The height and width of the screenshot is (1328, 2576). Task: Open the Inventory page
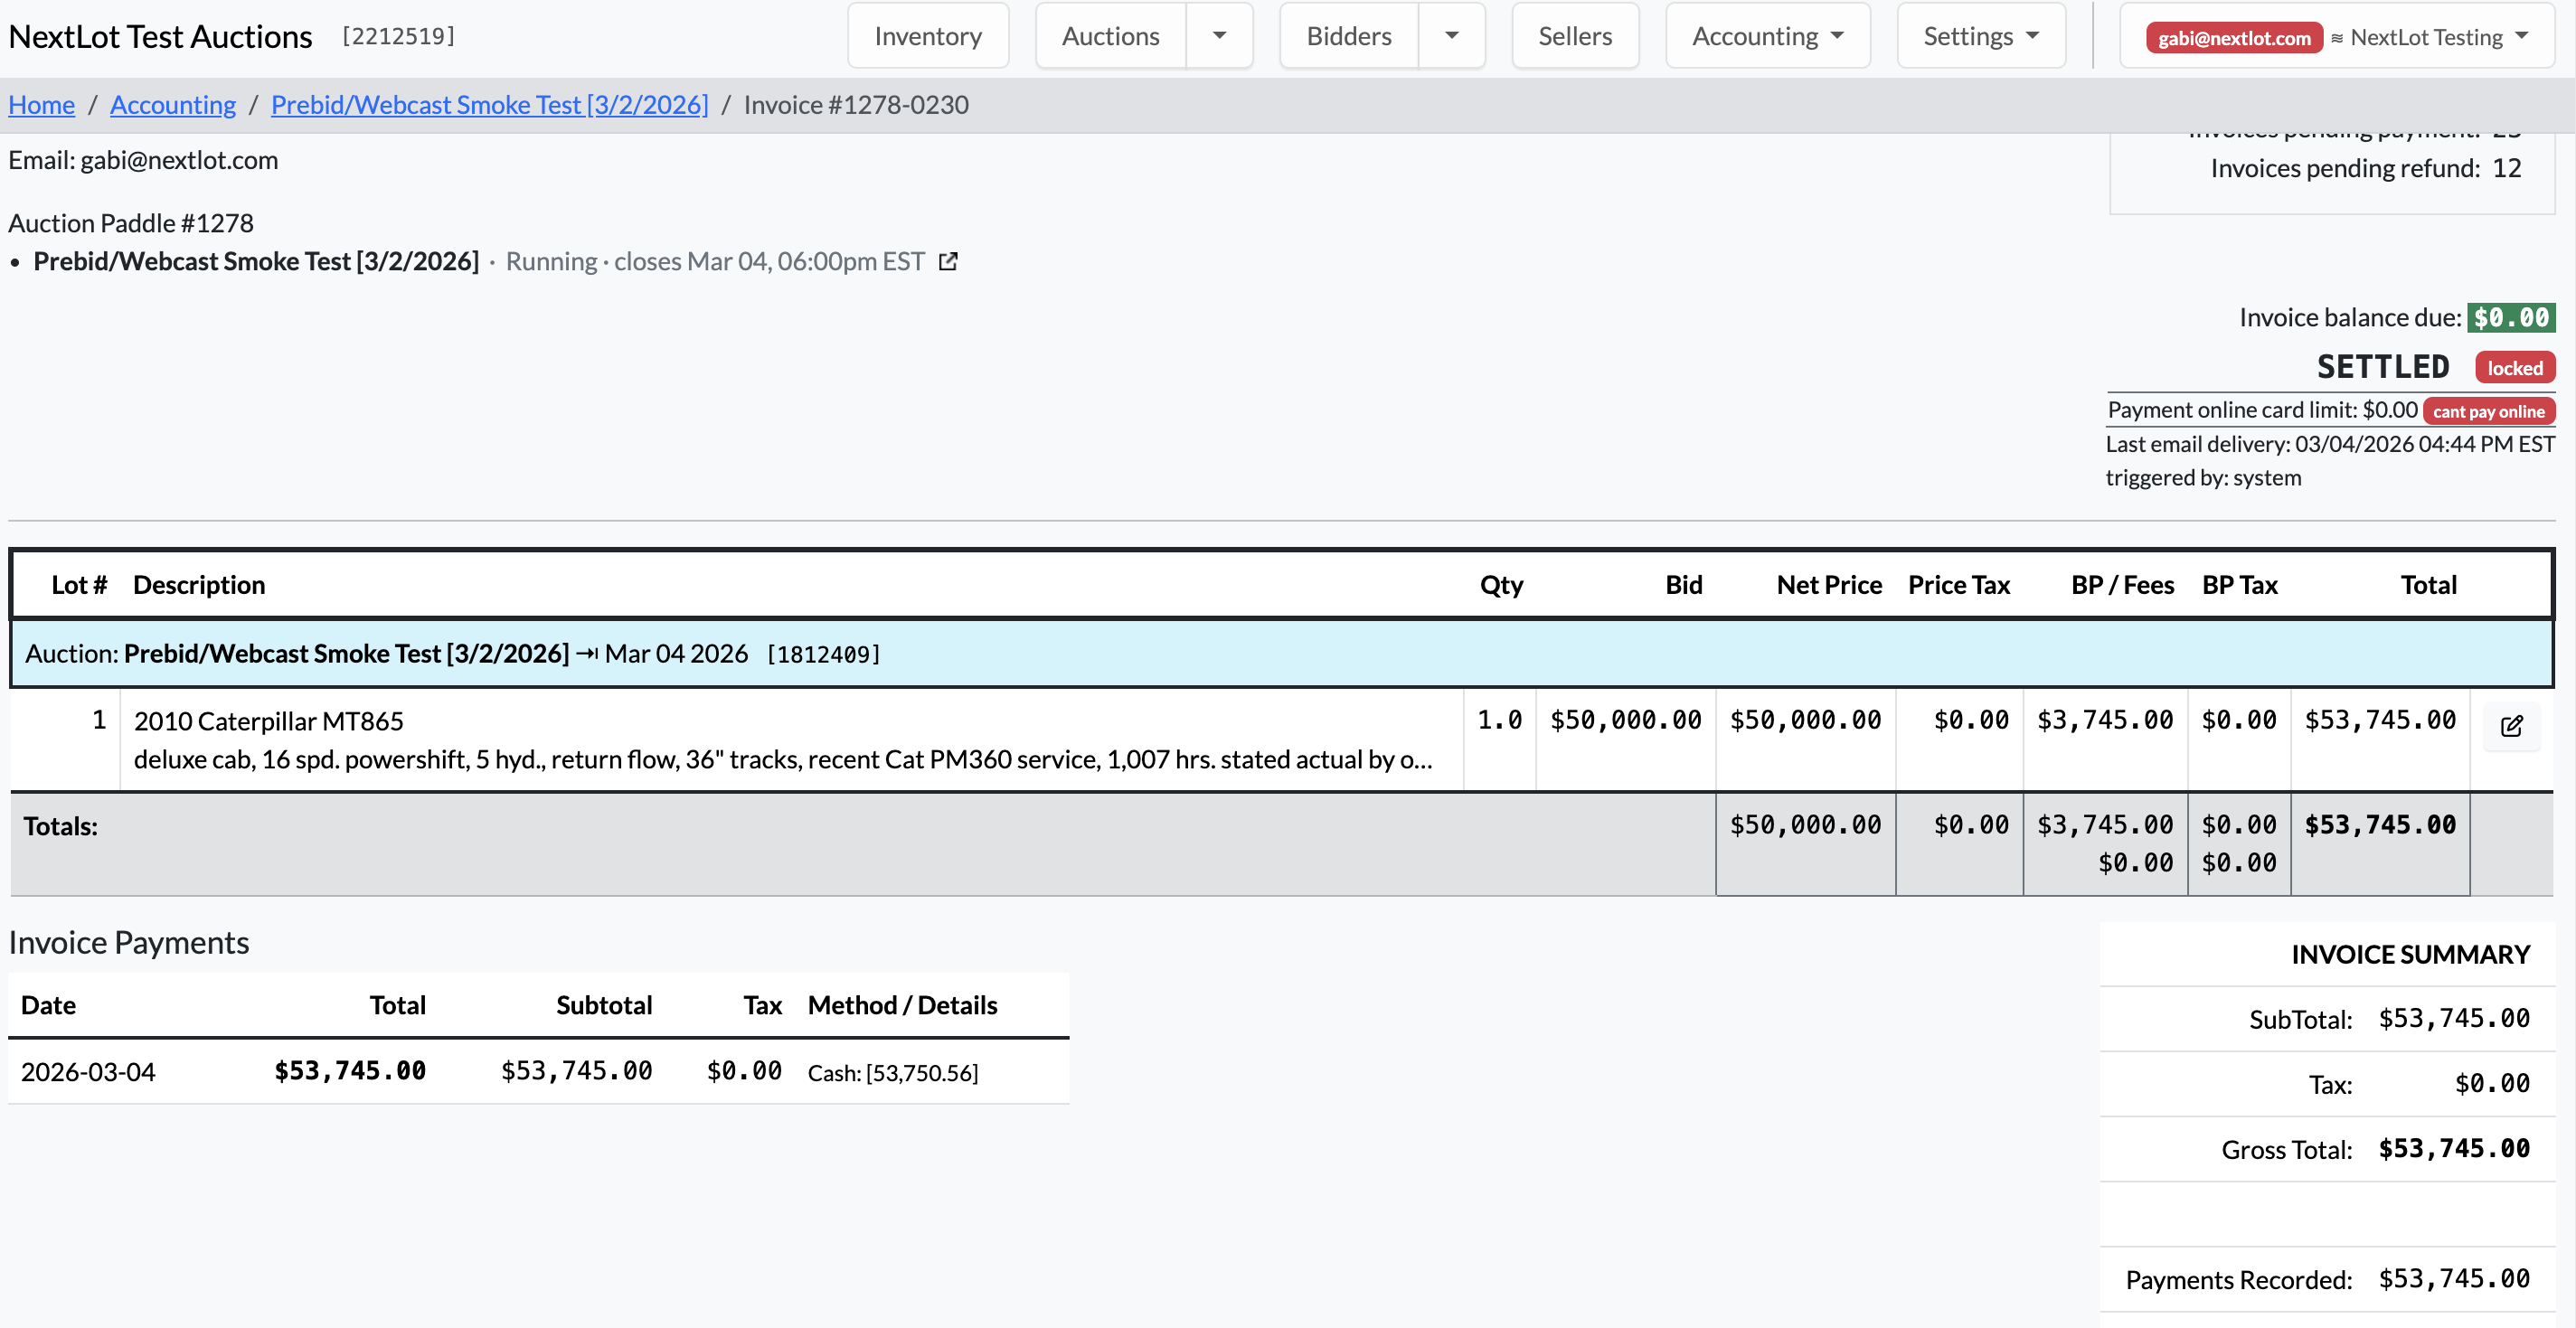[928, 36]
